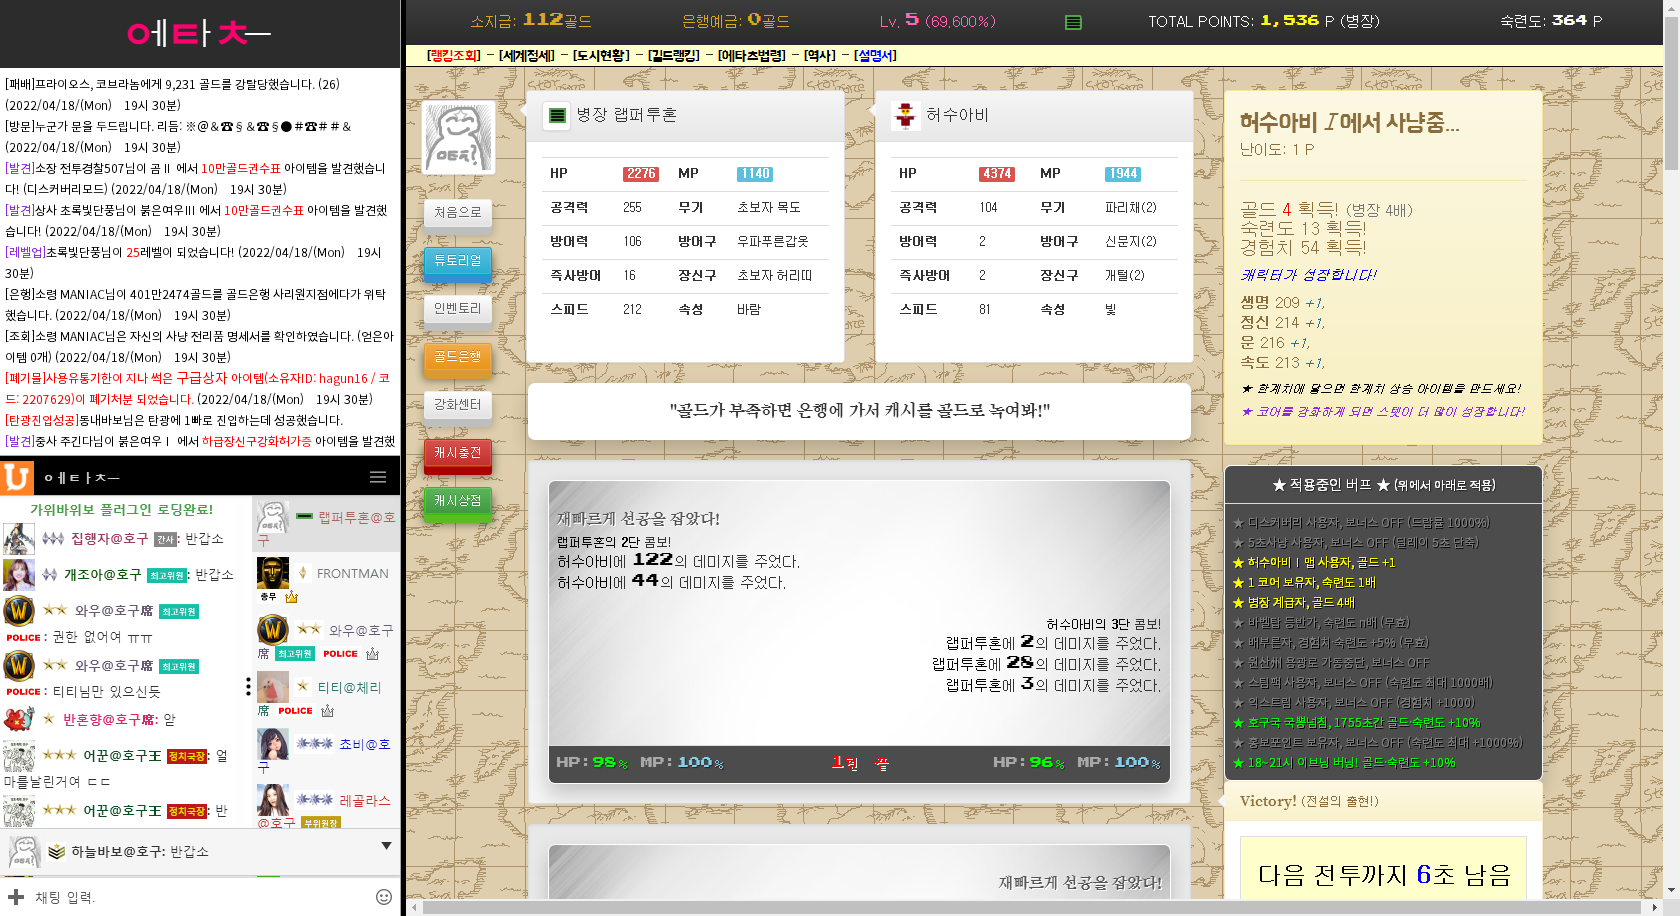Click the TOTAL POINTS 1,536 display
1680x916 pixels.
pos(1264,21)
